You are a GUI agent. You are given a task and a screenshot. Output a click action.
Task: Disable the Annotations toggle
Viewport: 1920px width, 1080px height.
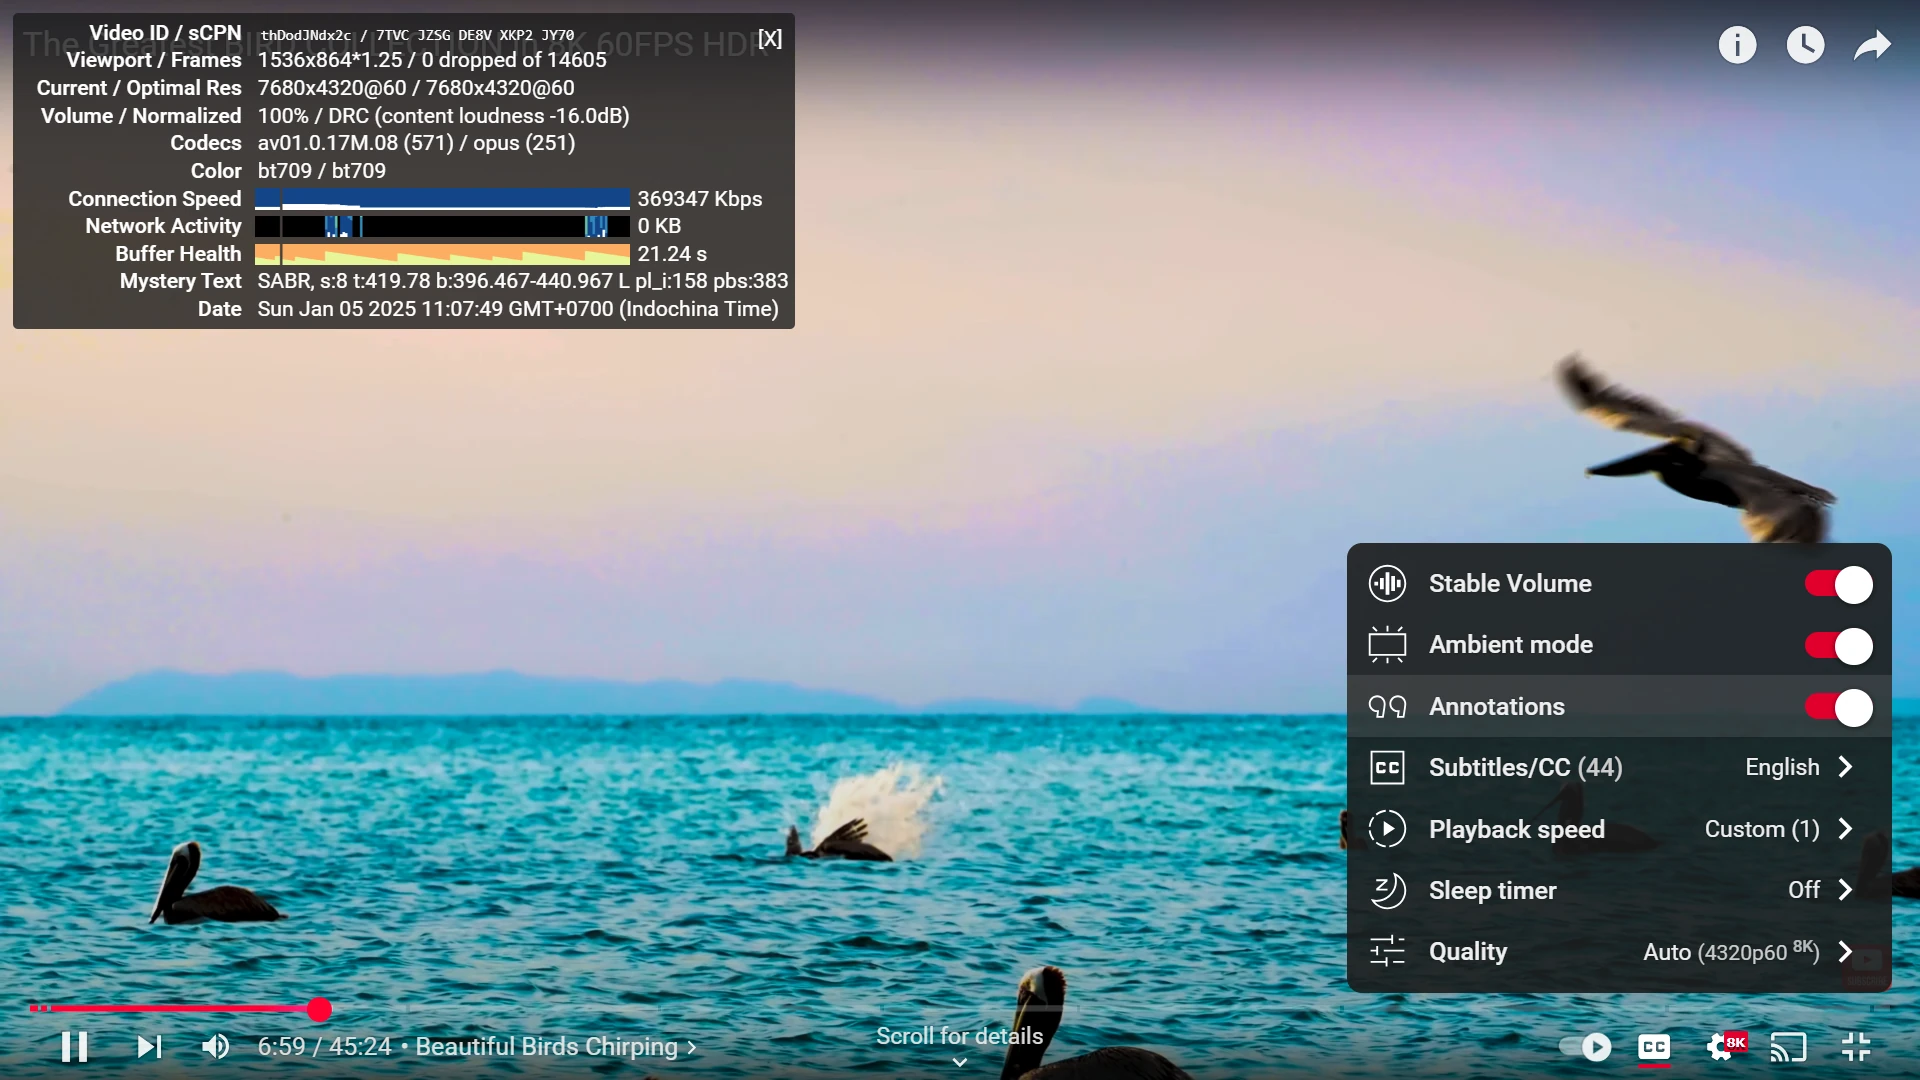[x=1838, y=707]
